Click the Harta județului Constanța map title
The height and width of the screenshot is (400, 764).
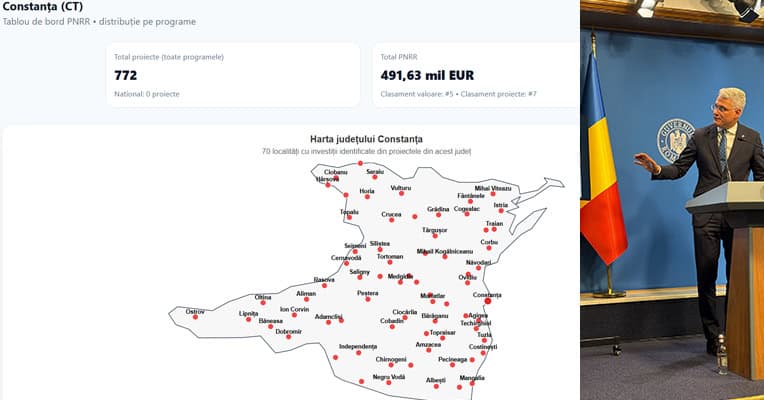pos(366,138)
